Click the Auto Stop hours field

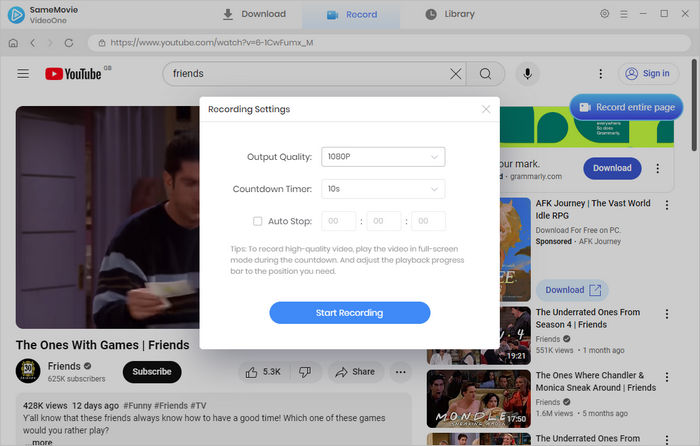pyautogui.click(x=338, y=221)
